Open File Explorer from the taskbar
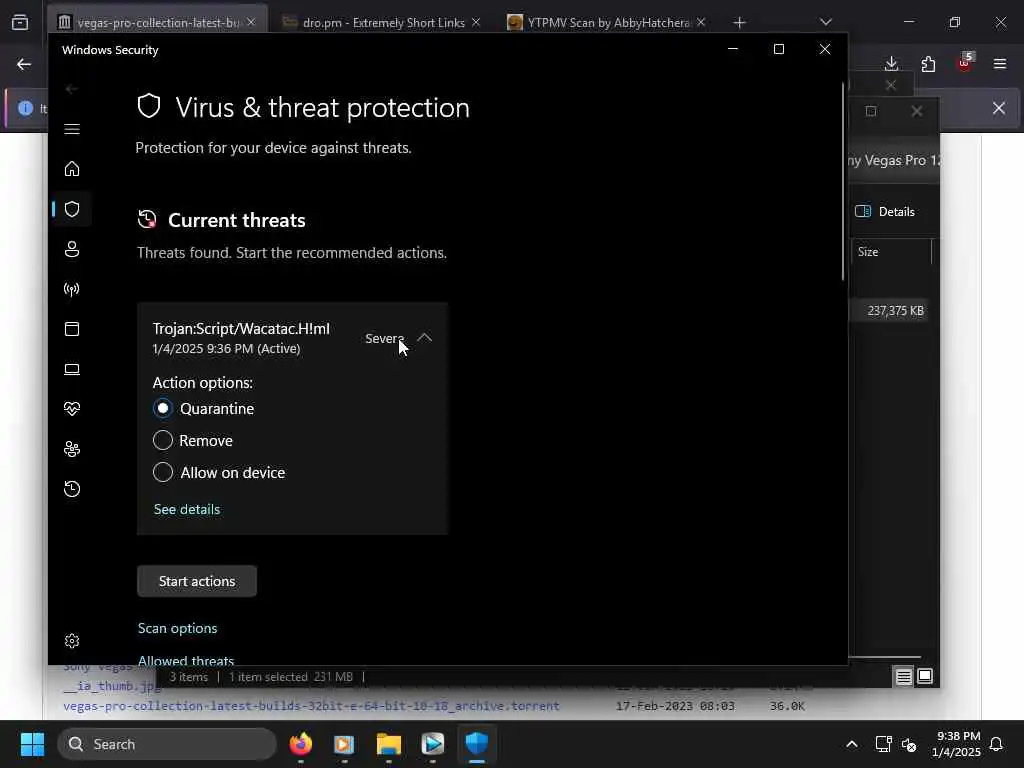 [x=389, y=744]
